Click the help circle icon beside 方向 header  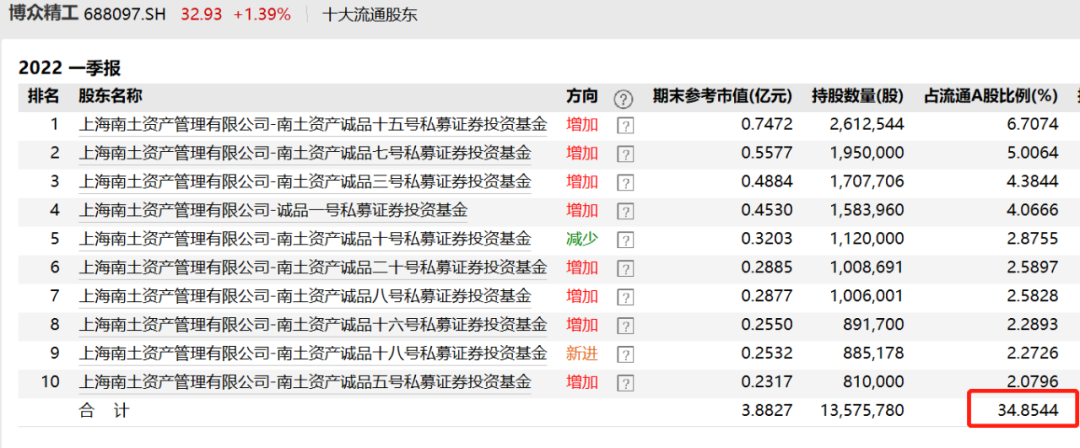[623, 99]
